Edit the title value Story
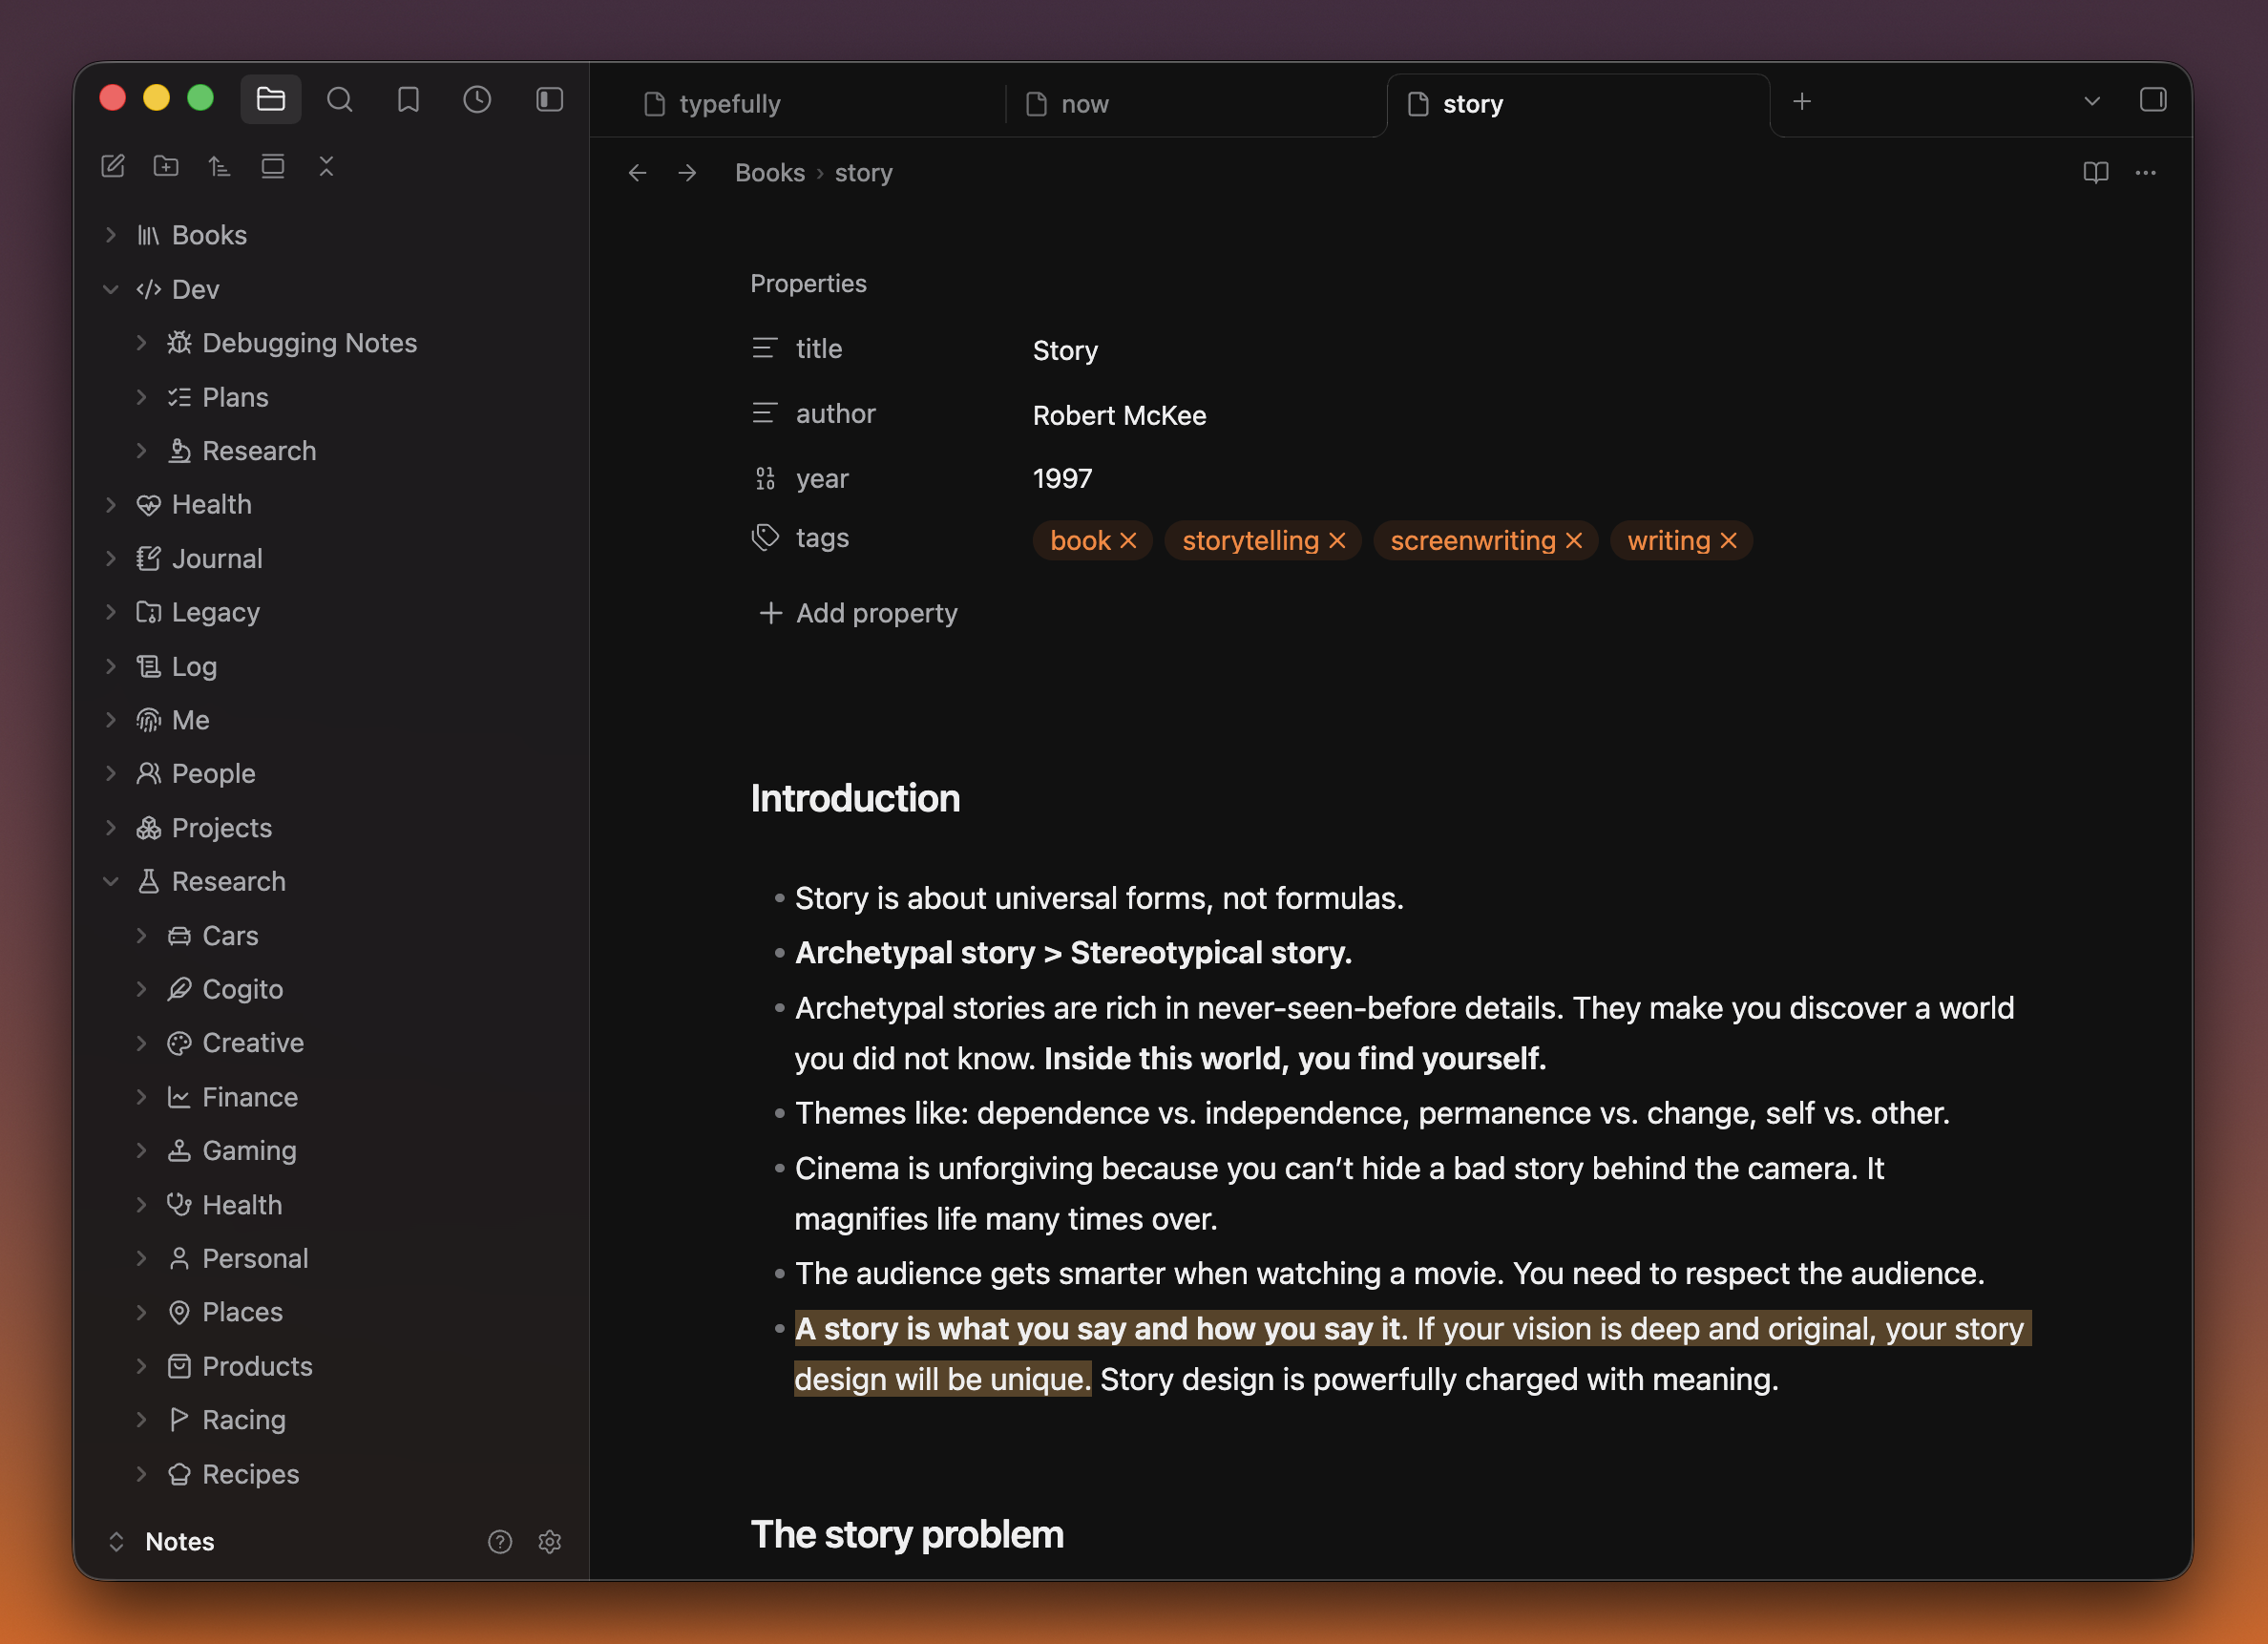 [x=1065, y=350]
